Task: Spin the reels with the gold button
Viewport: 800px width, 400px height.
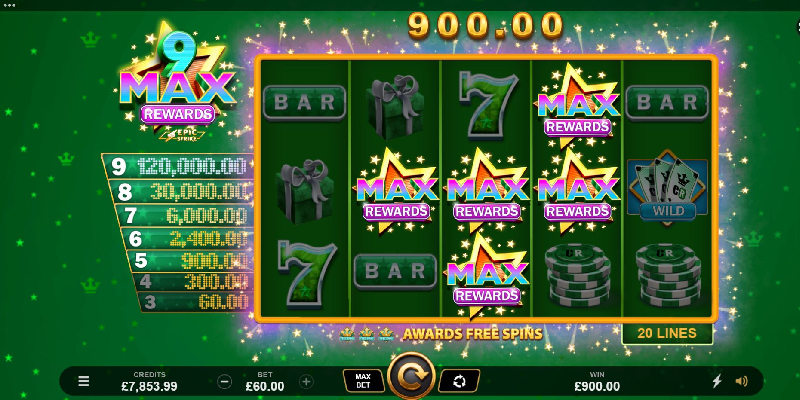Action: click(x=411, y=377)
